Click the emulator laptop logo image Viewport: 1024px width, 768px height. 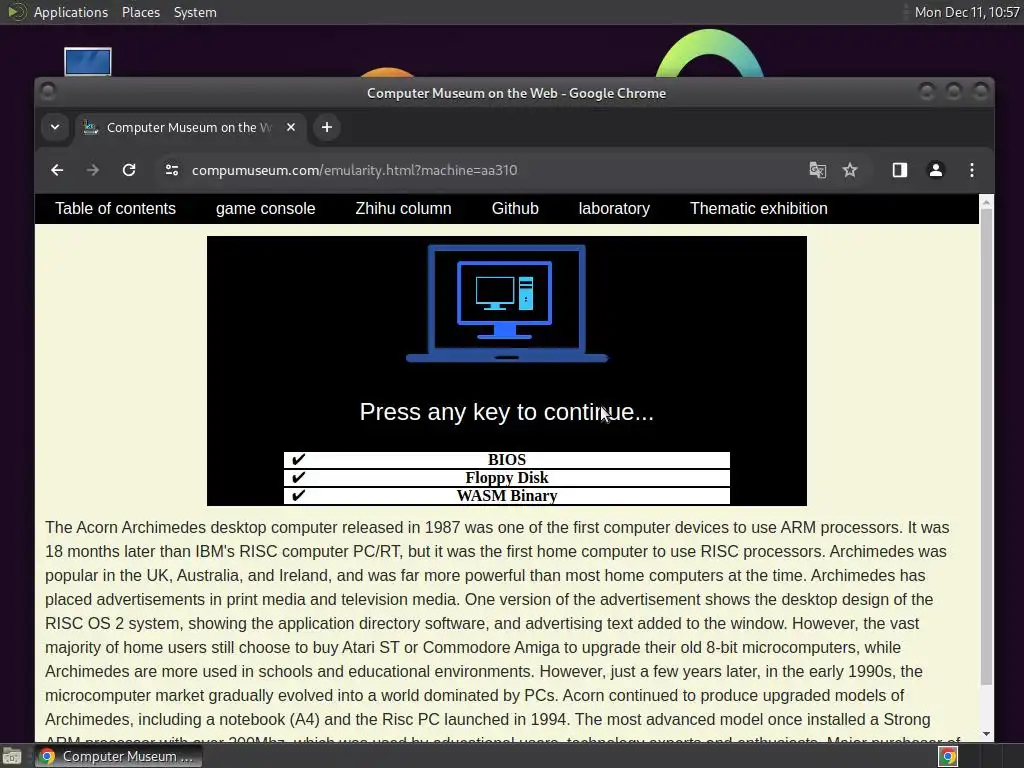(507, 304)
